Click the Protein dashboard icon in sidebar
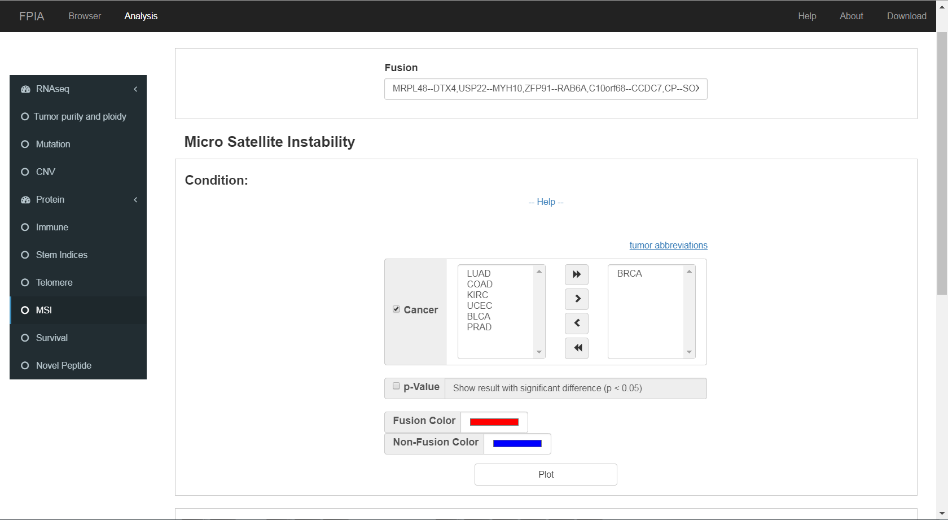 25,200
